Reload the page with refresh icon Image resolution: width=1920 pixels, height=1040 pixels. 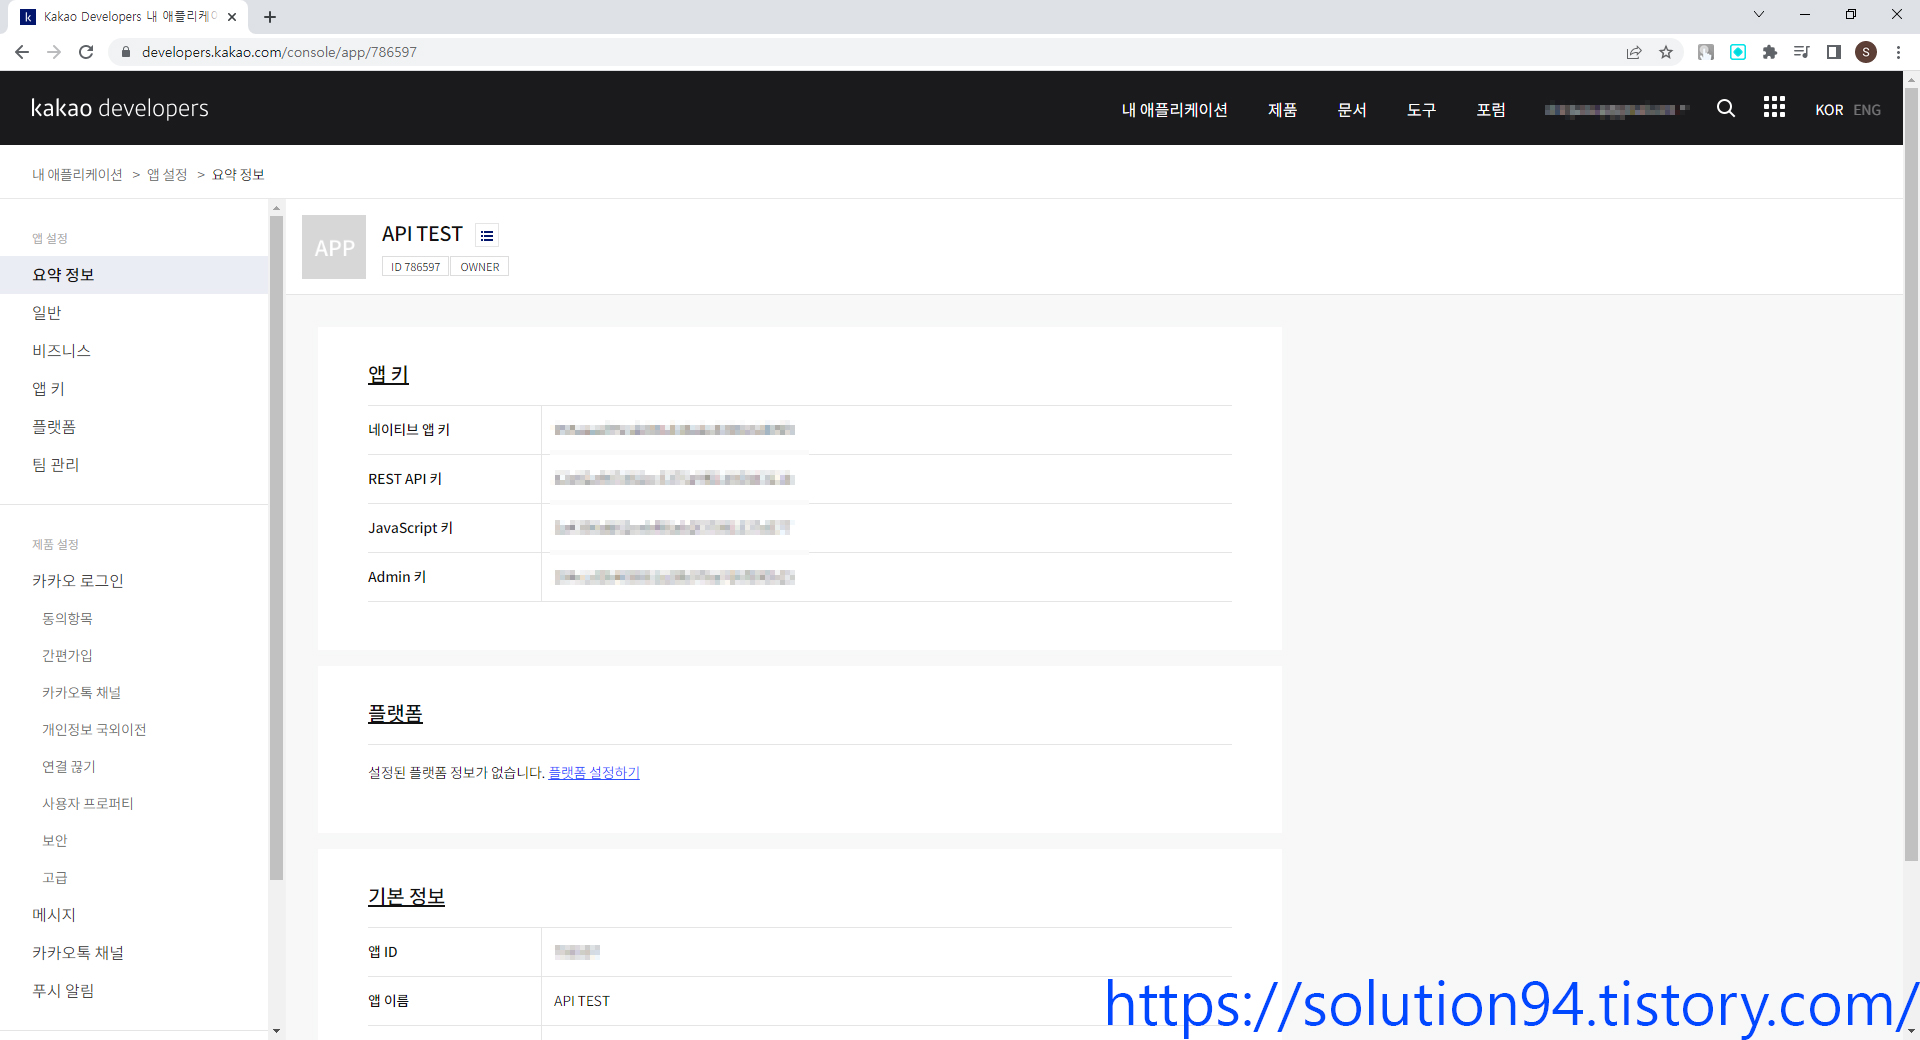point(86,52)
